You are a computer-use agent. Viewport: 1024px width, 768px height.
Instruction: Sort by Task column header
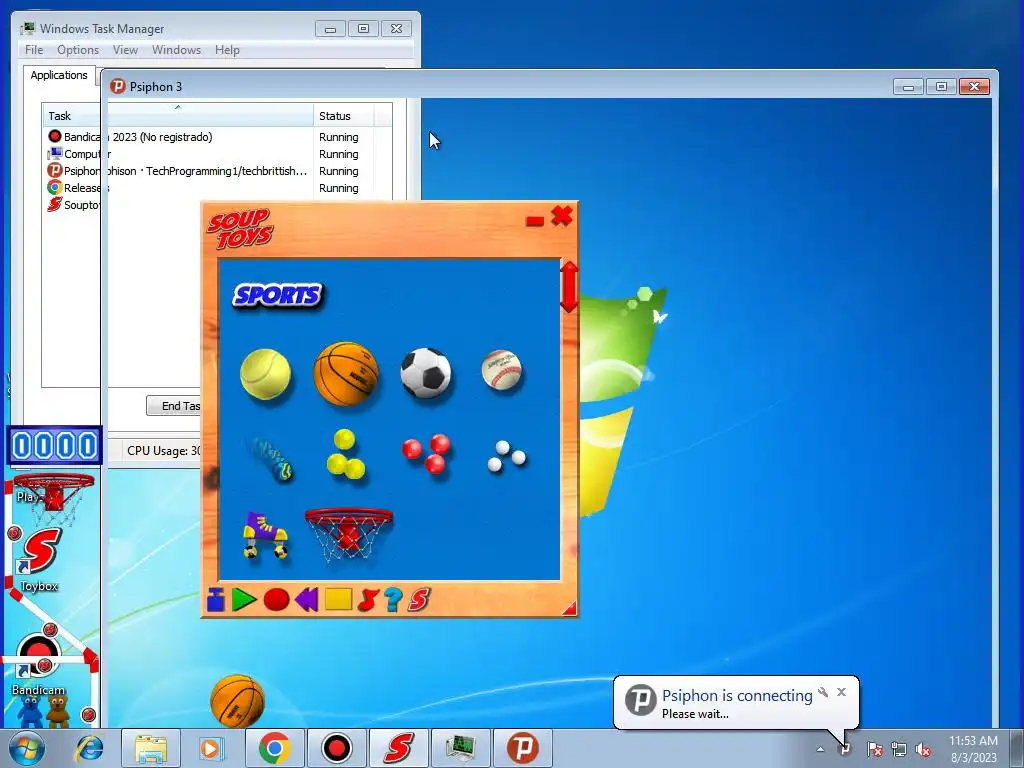click(x=178, y=116)
